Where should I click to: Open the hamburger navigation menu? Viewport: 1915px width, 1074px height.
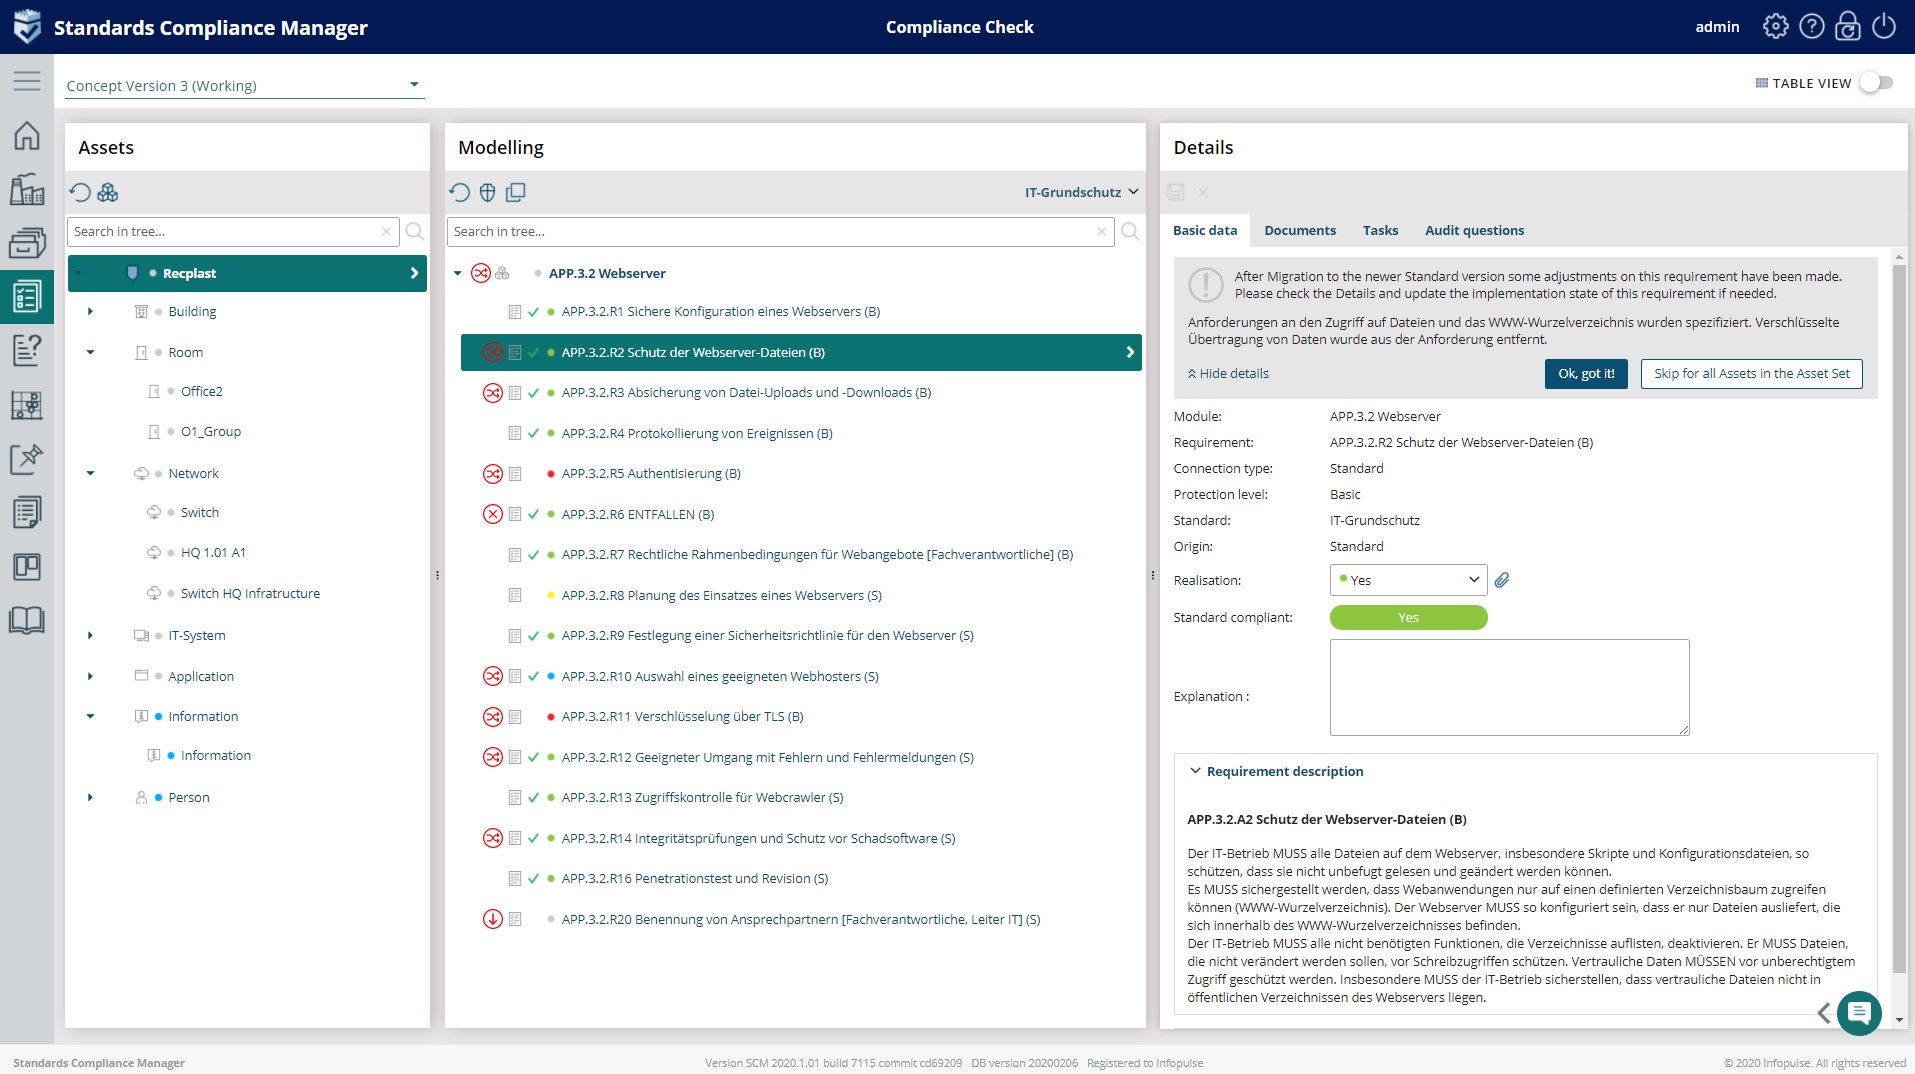point(27,81)
